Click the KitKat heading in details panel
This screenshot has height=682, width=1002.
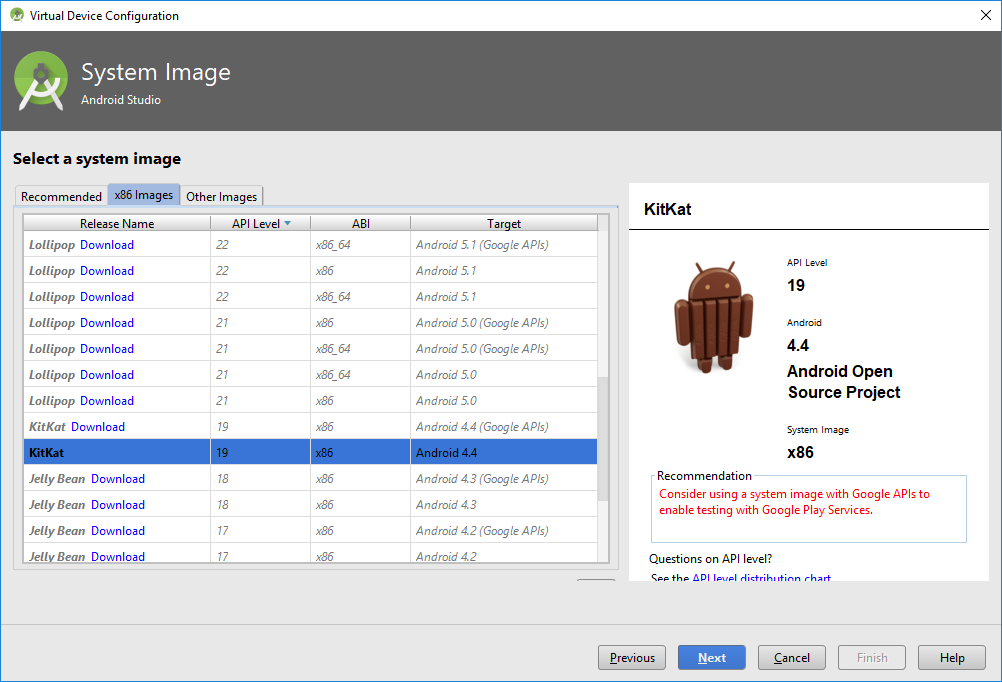tap(667, 209)
